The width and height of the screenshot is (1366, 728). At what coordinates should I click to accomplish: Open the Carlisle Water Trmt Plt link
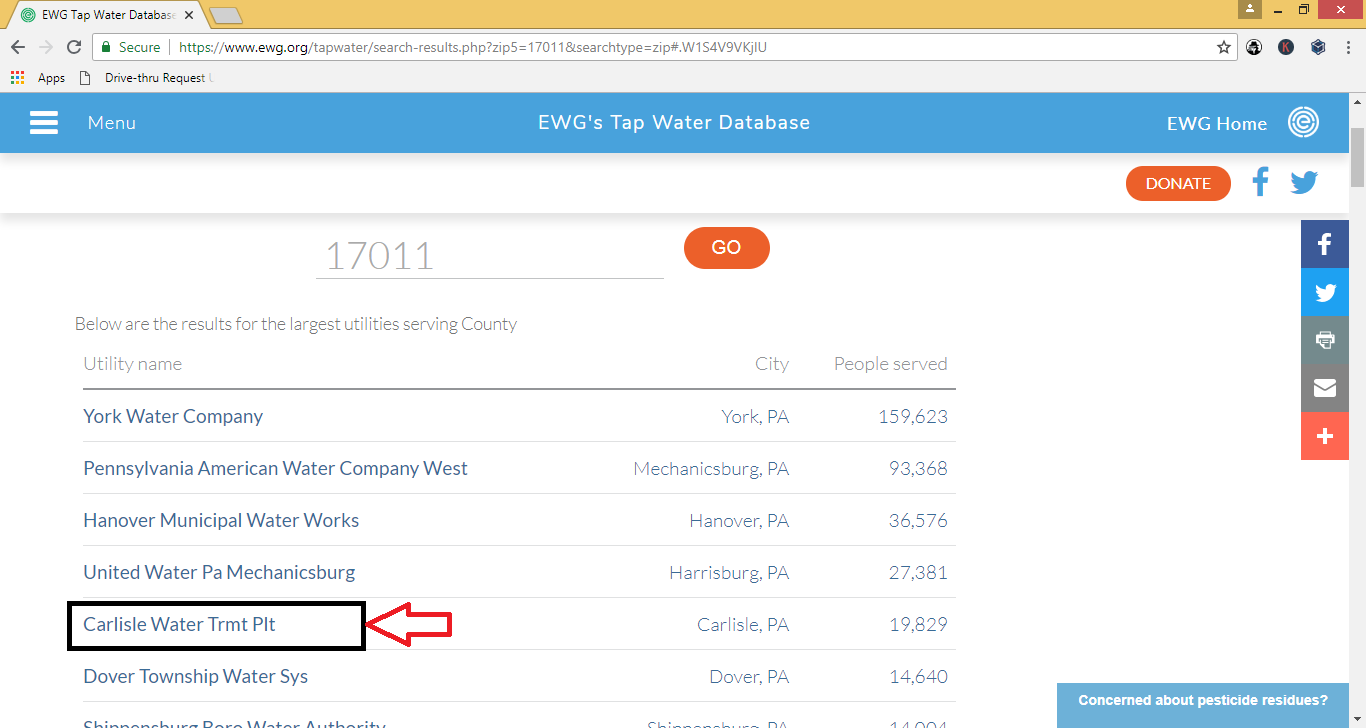coord(179,624)
